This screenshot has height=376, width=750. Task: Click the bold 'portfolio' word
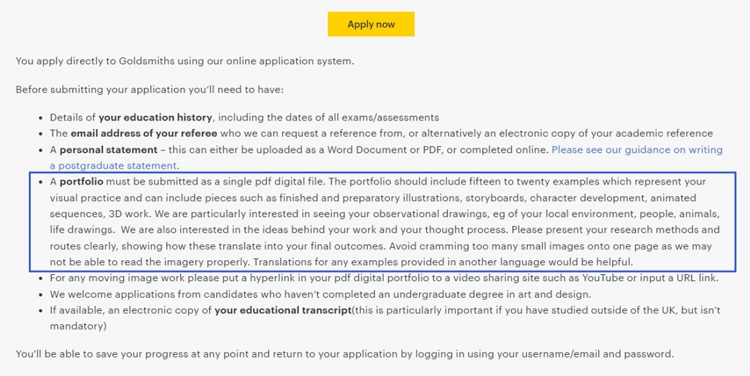(81, 182)
